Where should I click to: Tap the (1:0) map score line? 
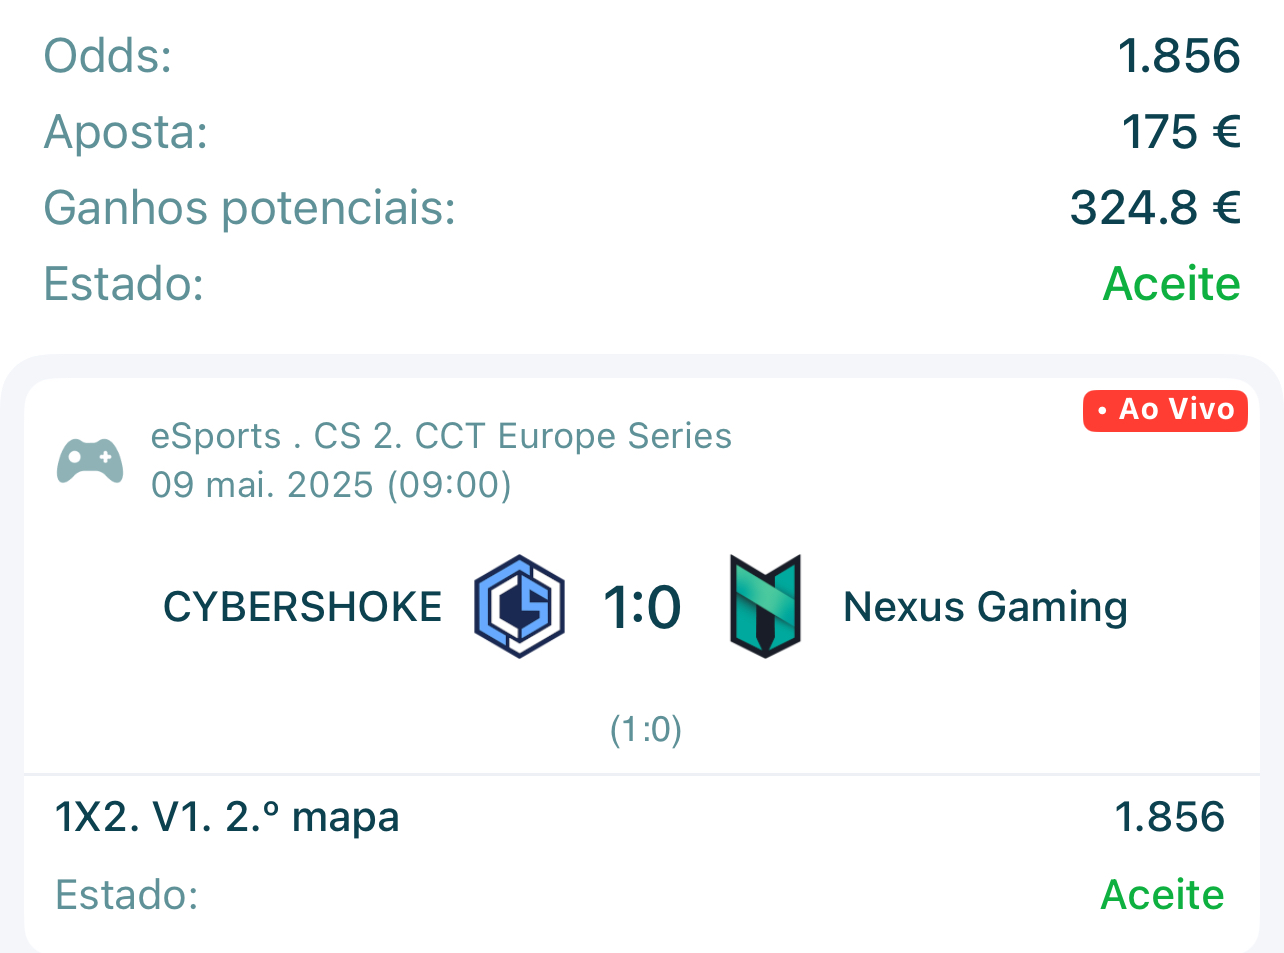click(x=646, y=730)
